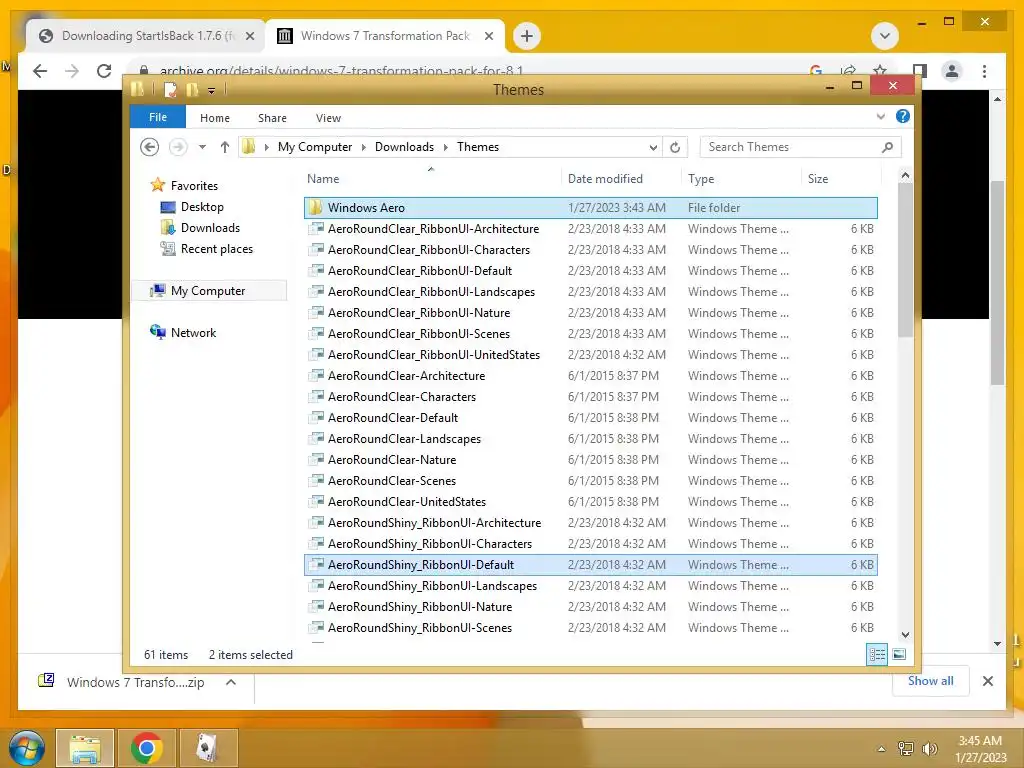Sort by the Type column header
Image resolution: width=1024 pixels, height=768 pixels.
click(741, 178)
